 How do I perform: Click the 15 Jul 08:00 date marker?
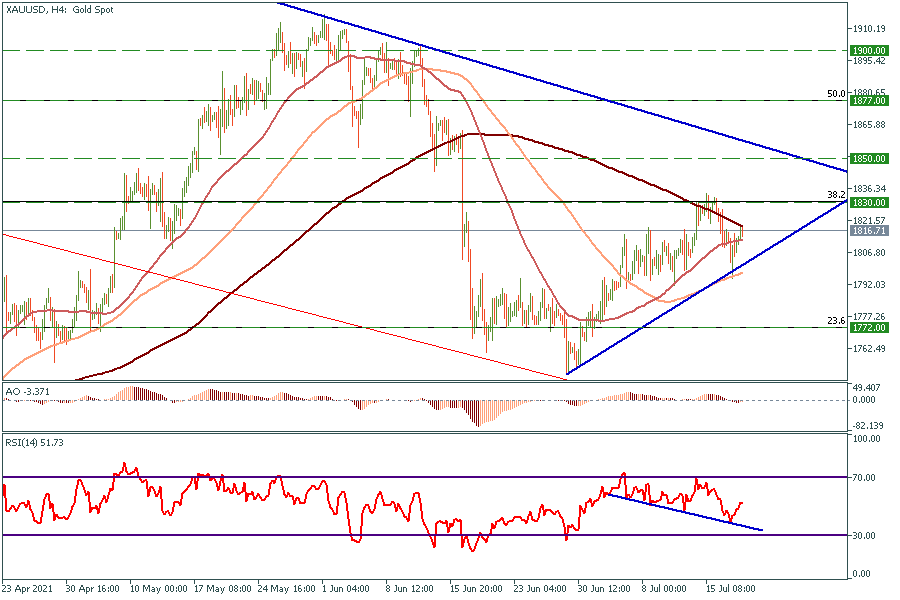click(732, 589)
